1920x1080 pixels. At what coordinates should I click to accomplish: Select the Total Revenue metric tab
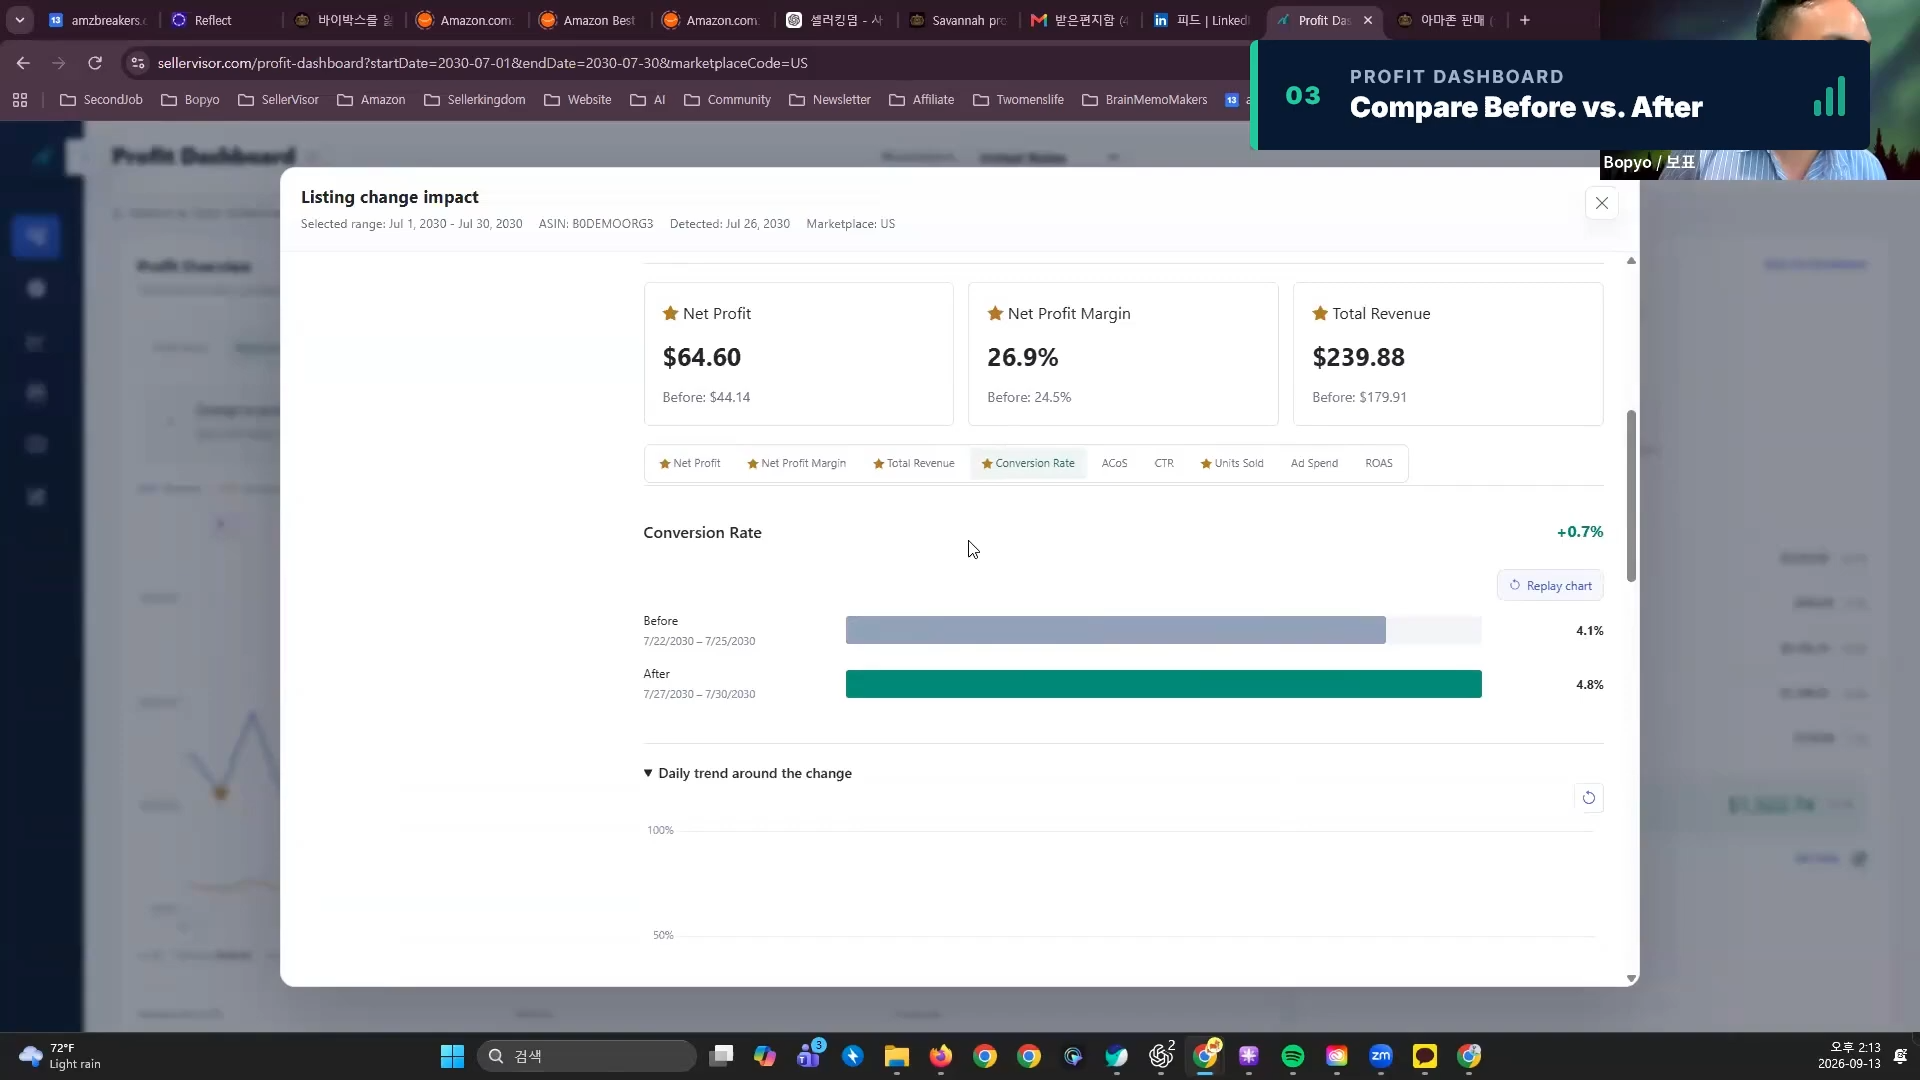(914, 463)
